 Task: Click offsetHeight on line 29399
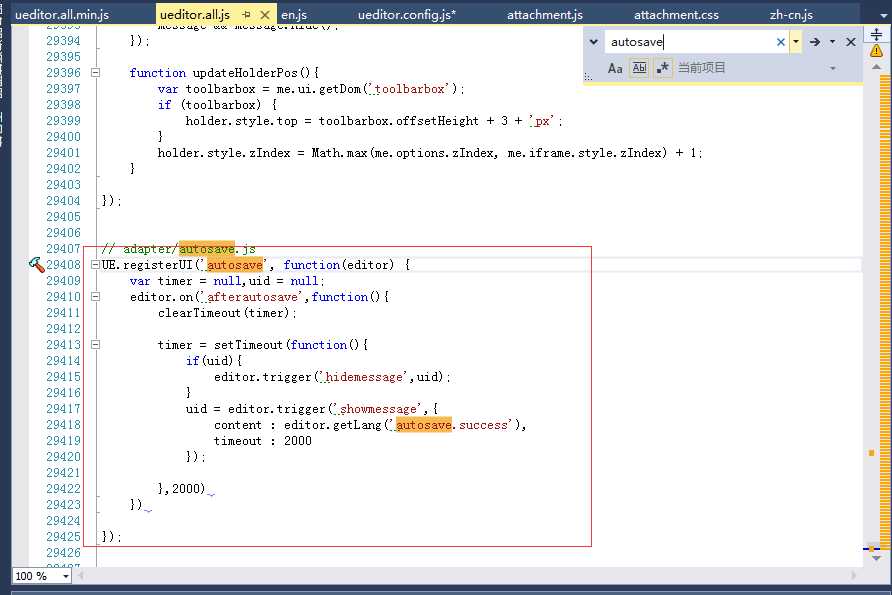pyautogui.click(x=437, y=121)
